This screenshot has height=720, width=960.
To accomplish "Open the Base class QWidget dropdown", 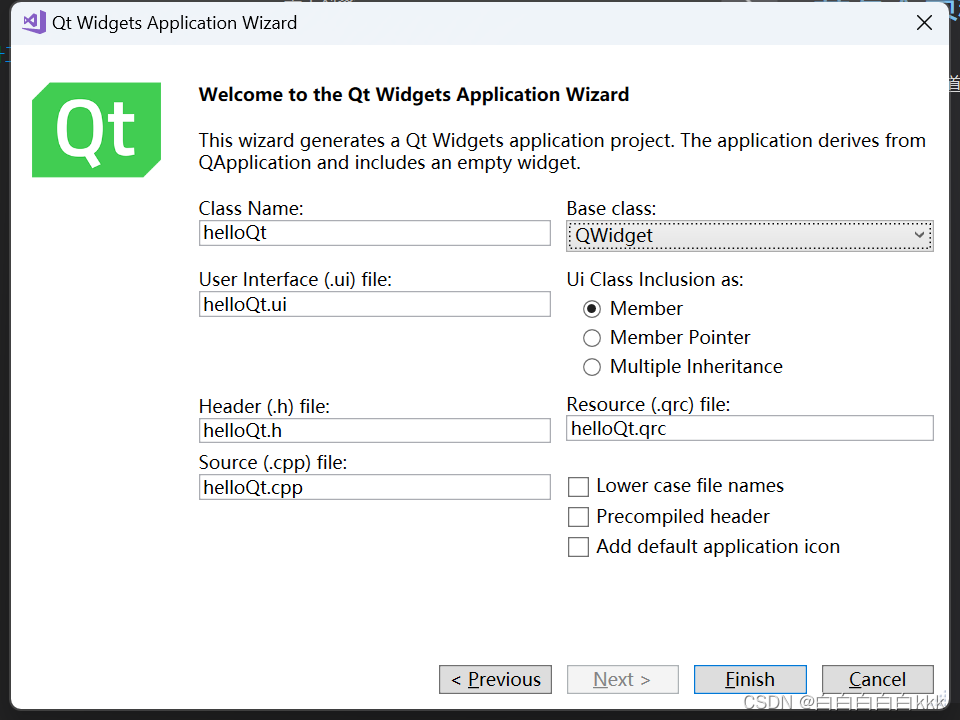I will pos(749,236).
